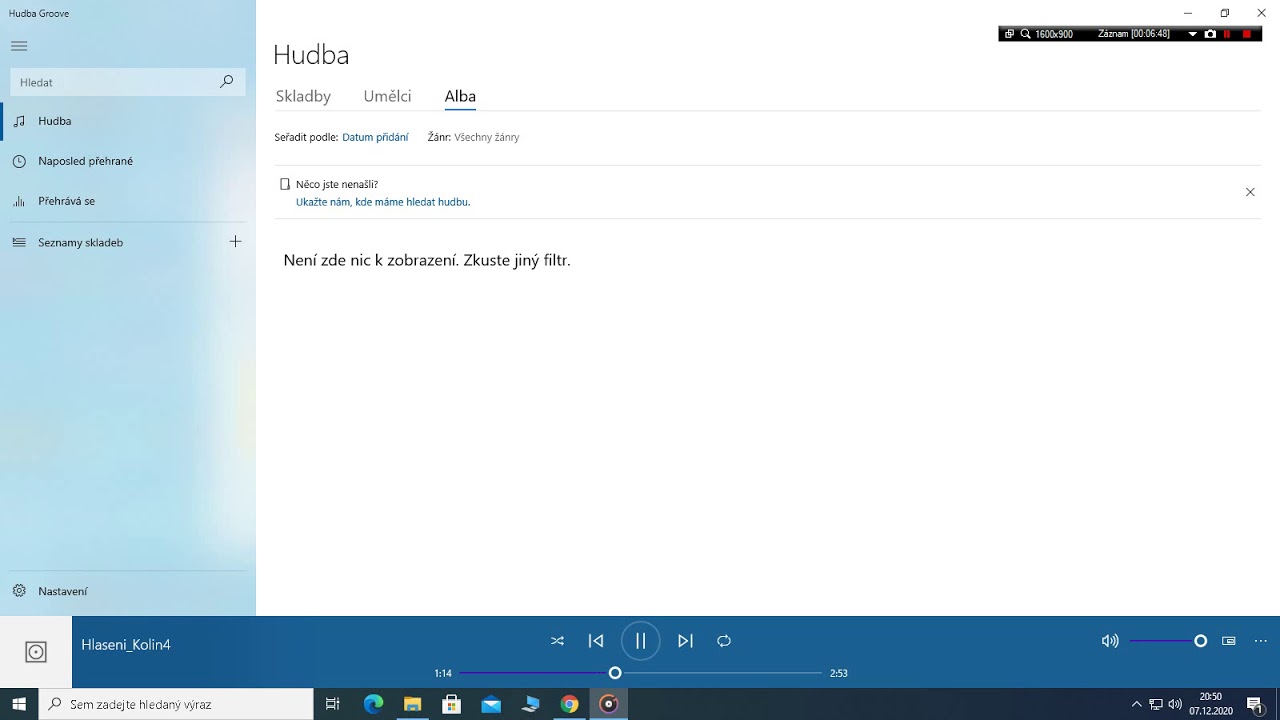Open more options ellipsis in player bar
This screenshot has height=720, width=1280.
(x=1261, y=641)
